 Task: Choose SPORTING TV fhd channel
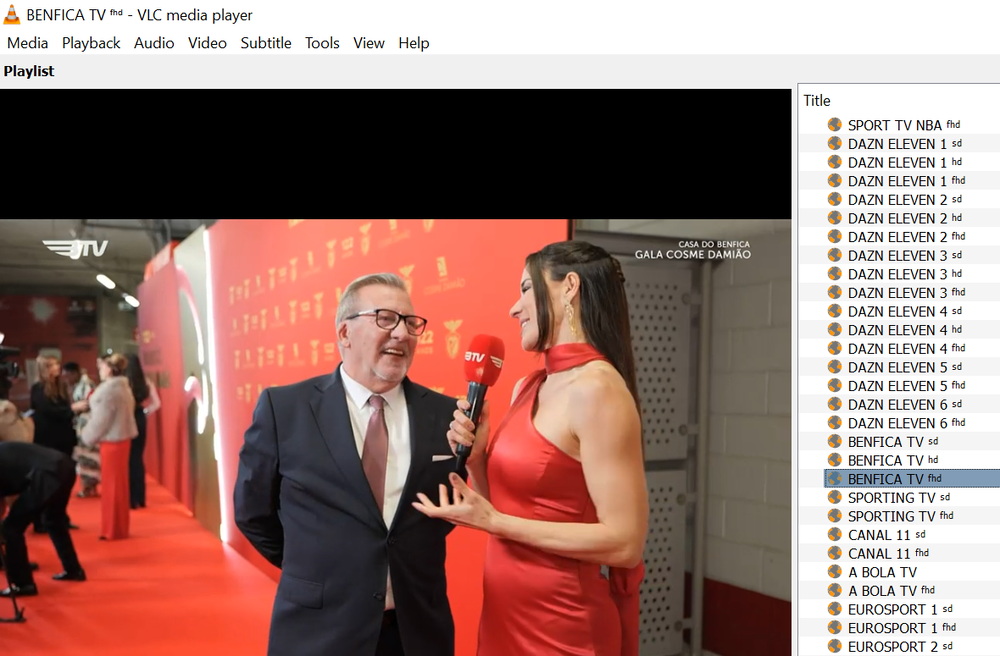tap(901, 516)
